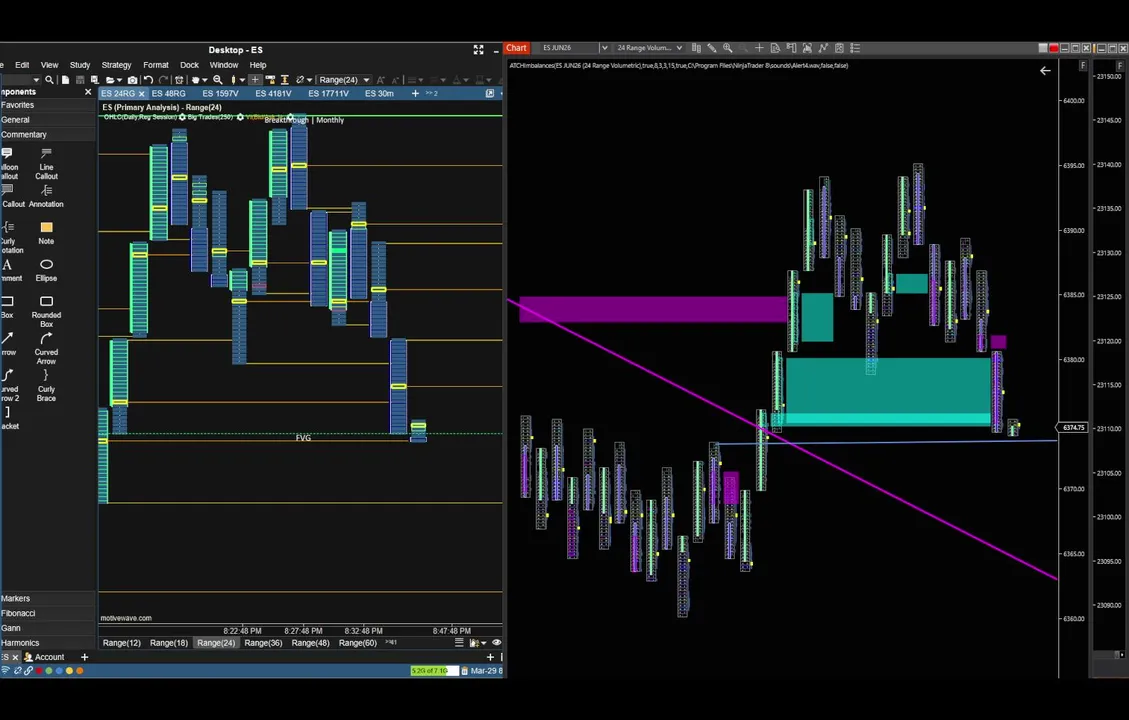Select the hand pan tool icon
Viewport: 1129px width, 720px height.
pyautogui.click(x=195, y=80)
